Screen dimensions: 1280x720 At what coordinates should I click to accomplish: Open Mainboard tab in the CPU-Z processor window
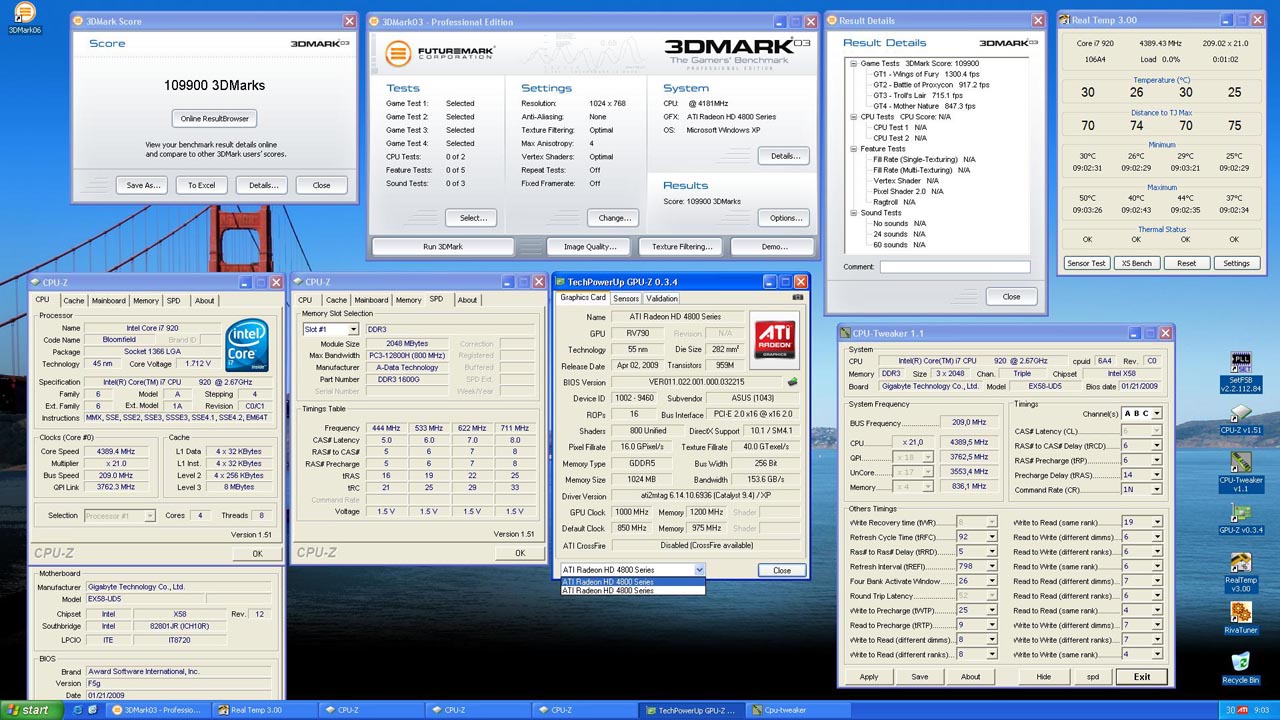point(109,300)
